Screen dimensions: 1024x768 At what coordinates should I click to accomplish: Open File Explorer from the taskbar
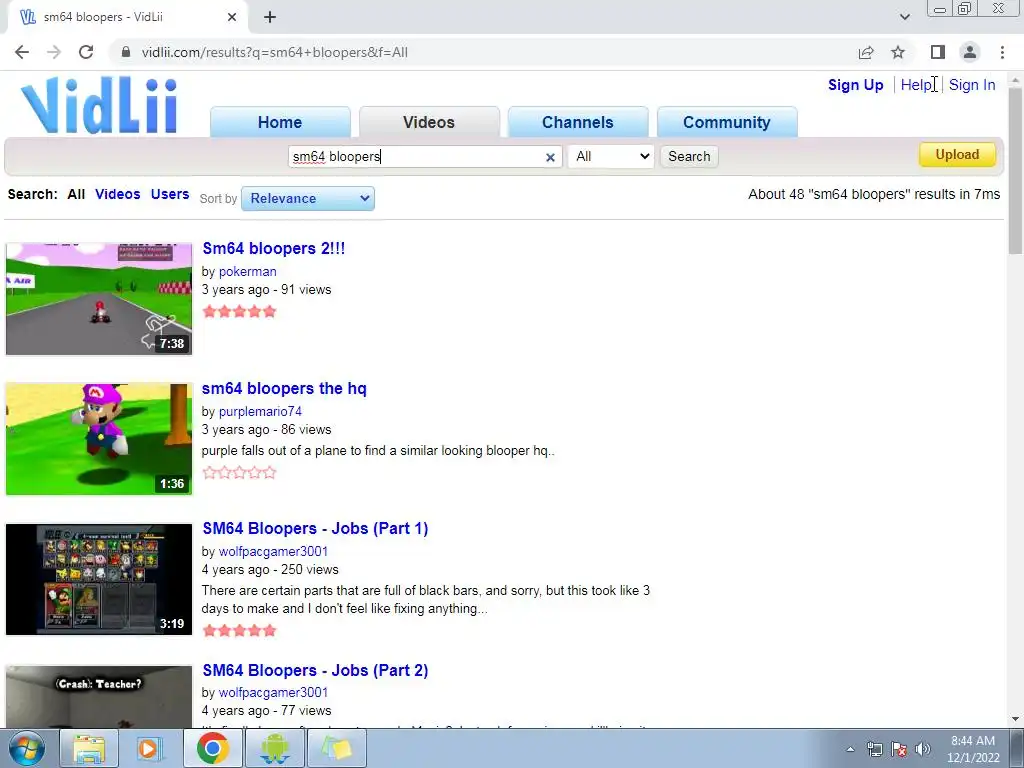coord(89,748)
